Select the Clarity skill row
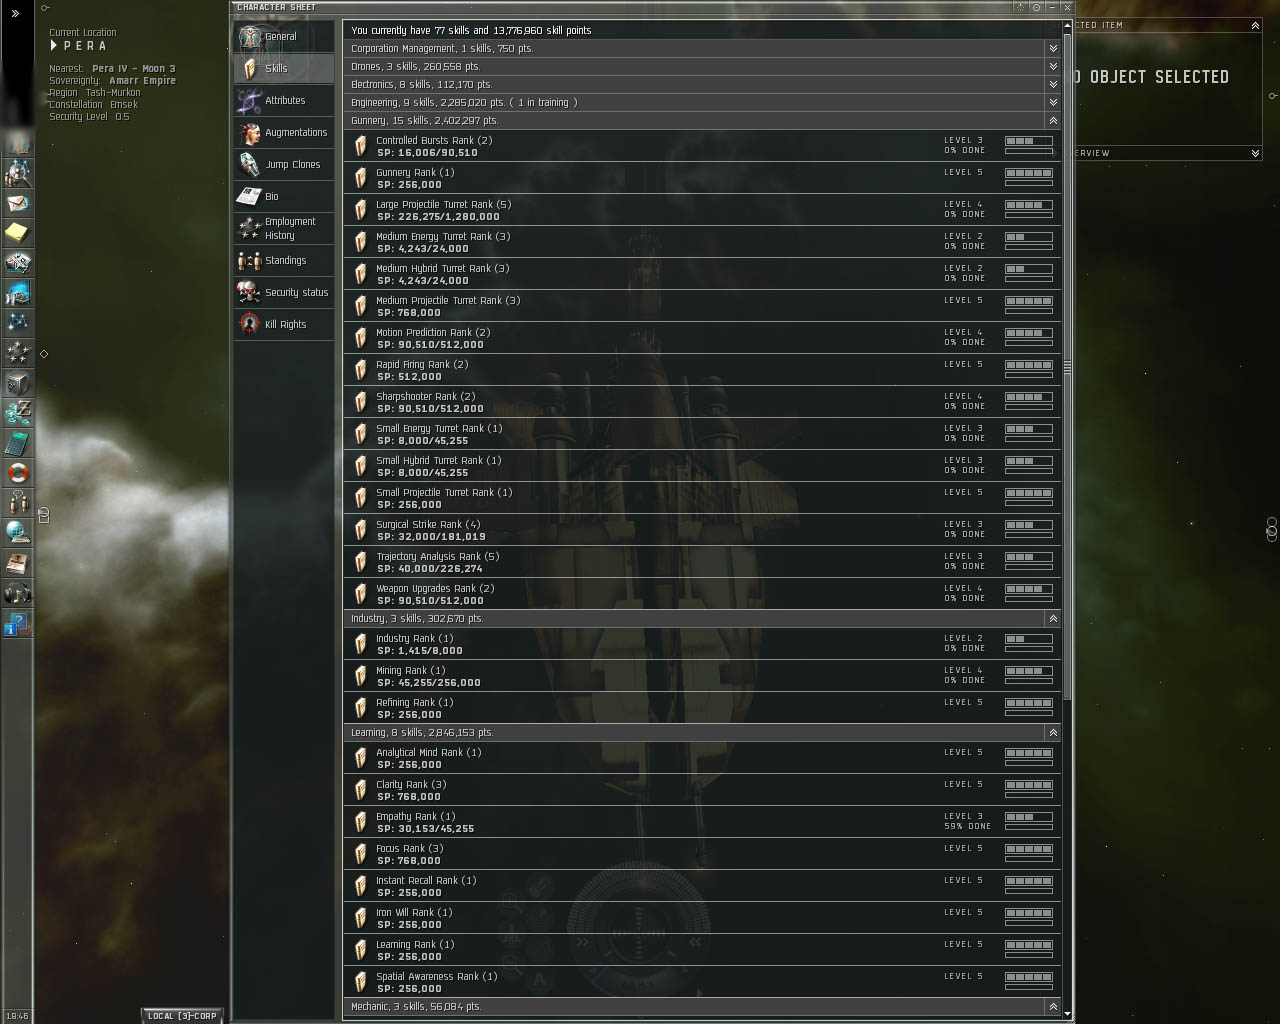The height and width of the screenshot is (1024, 1280). (x=702, y=790)
